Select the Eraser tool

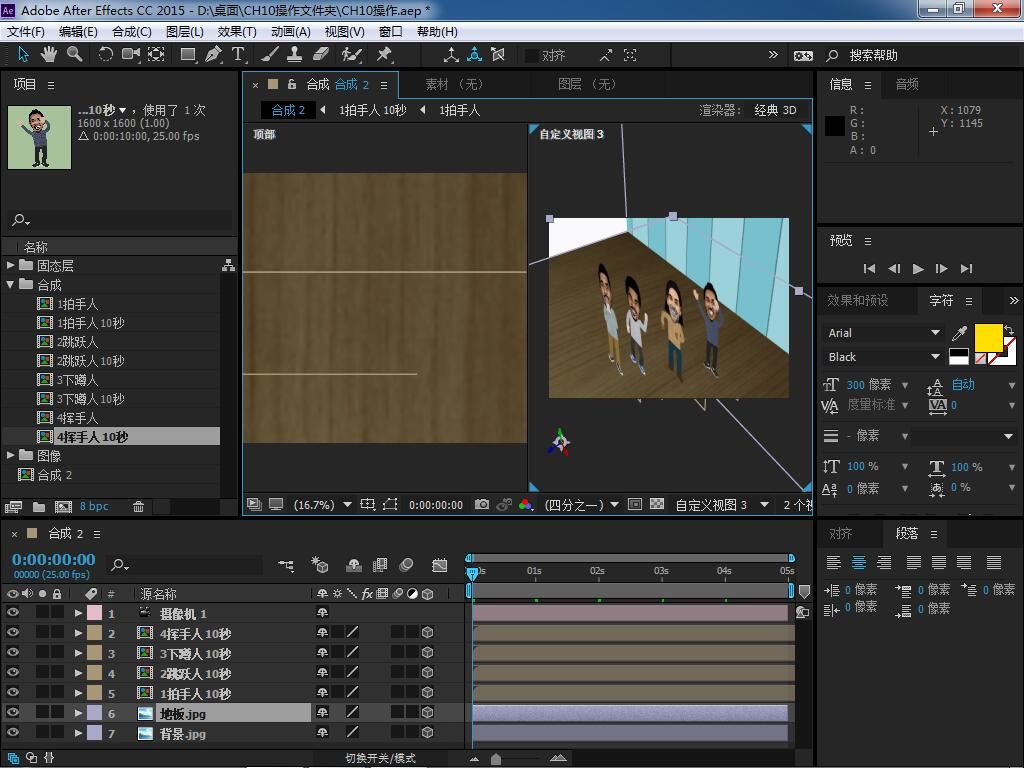click(321, 55)
